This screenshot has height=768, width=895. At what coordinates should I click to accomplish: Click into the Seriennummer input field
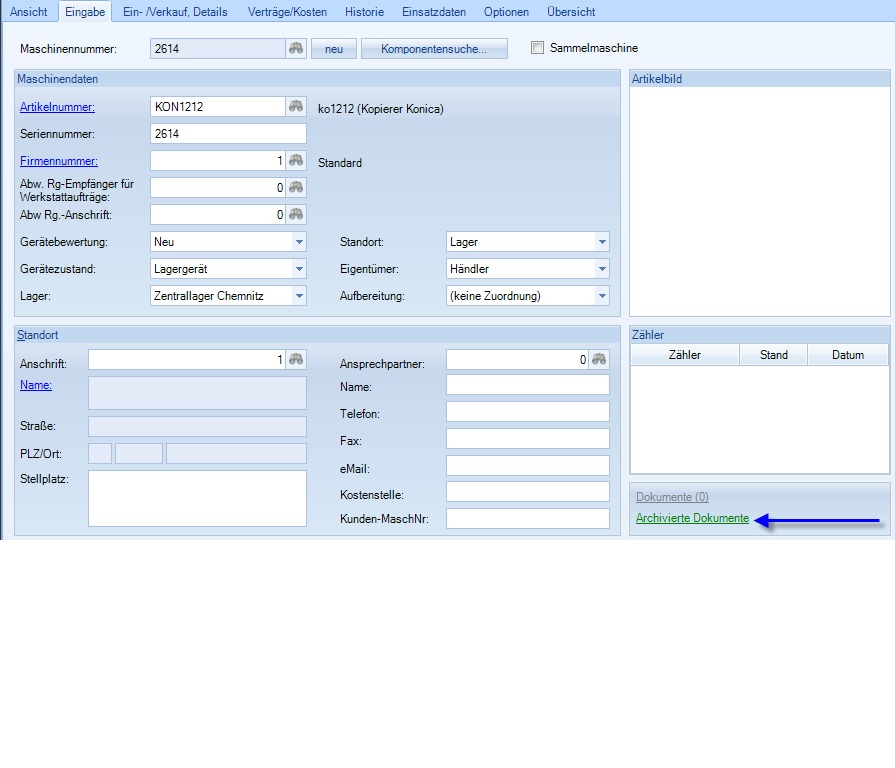[x=228, y=134]
